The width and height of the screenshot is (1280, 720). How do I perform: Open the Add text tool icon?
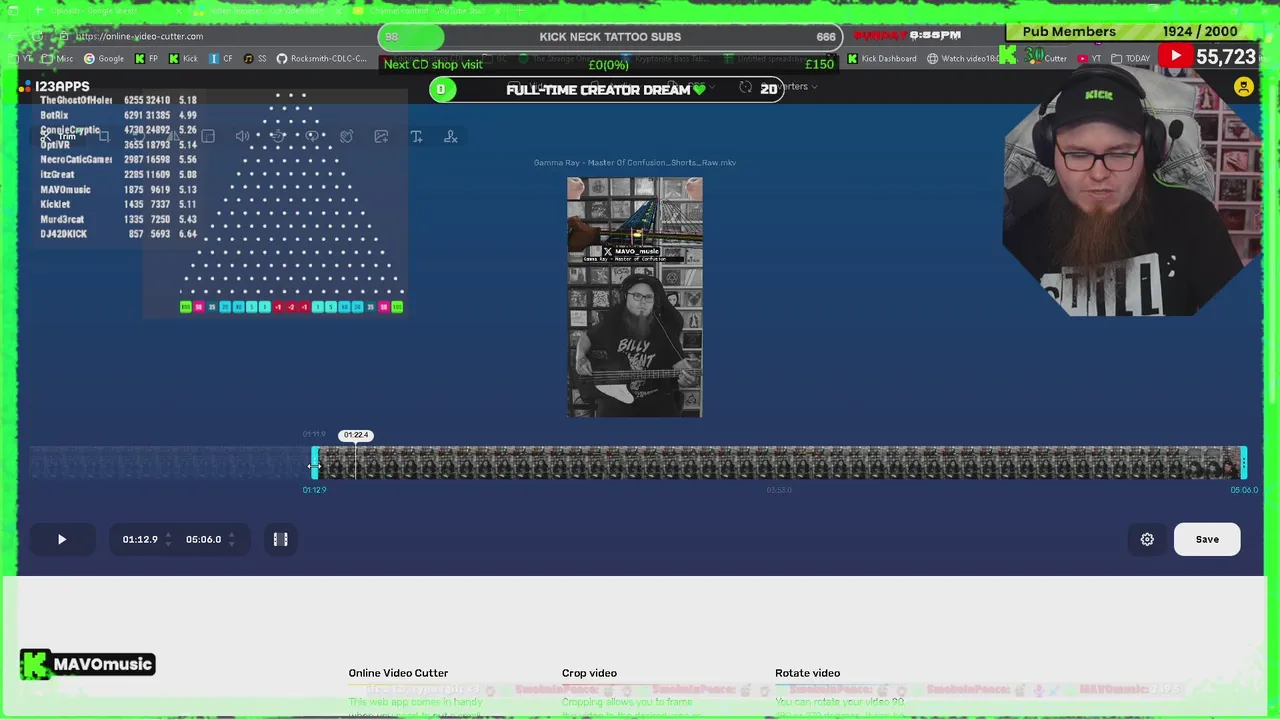pos(416,136)
